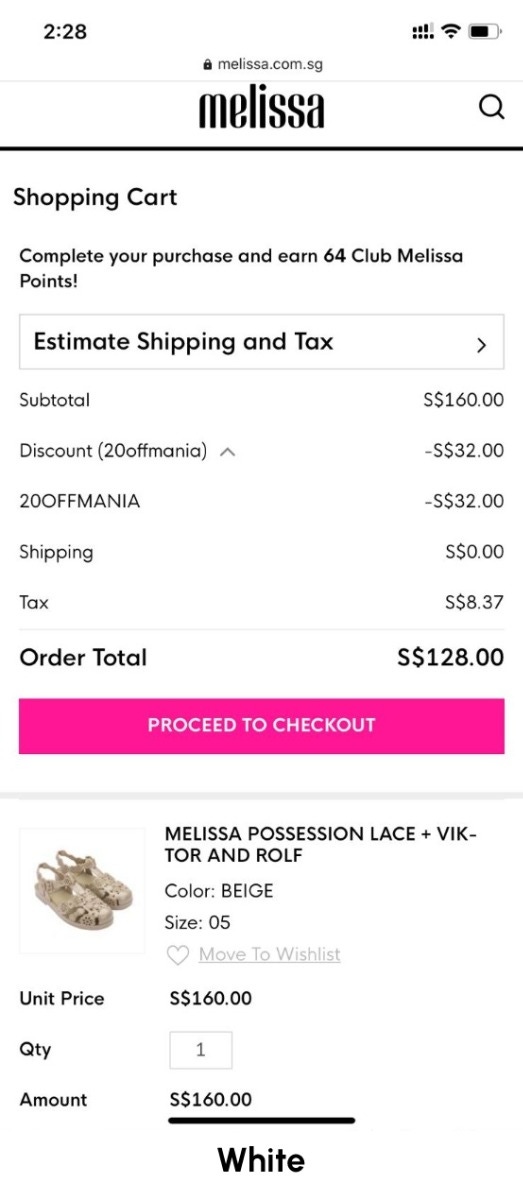The height and width of the screenshot is (1200, 523).
Task: Tap the 20OFFMANIA coupon row
Action: [x=261, y=502]
